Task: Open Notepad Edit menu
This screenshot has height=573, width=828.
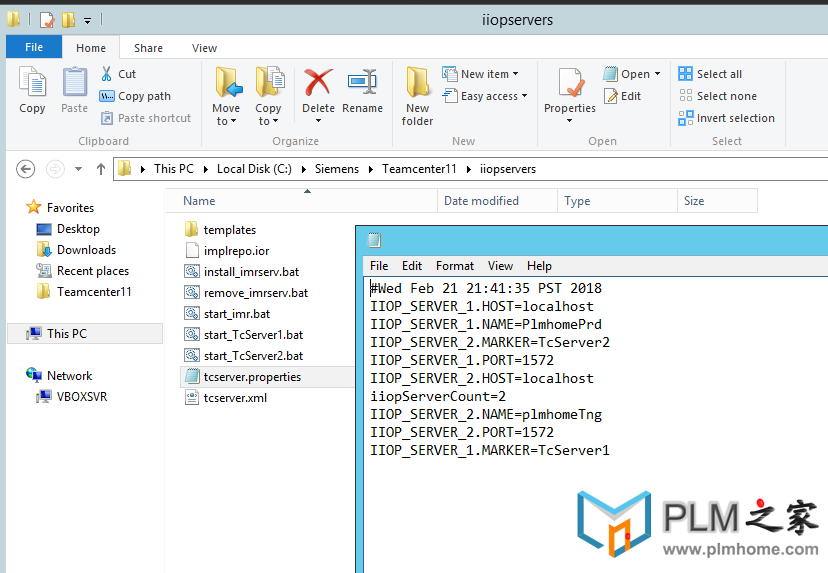Action: point(412,266)
